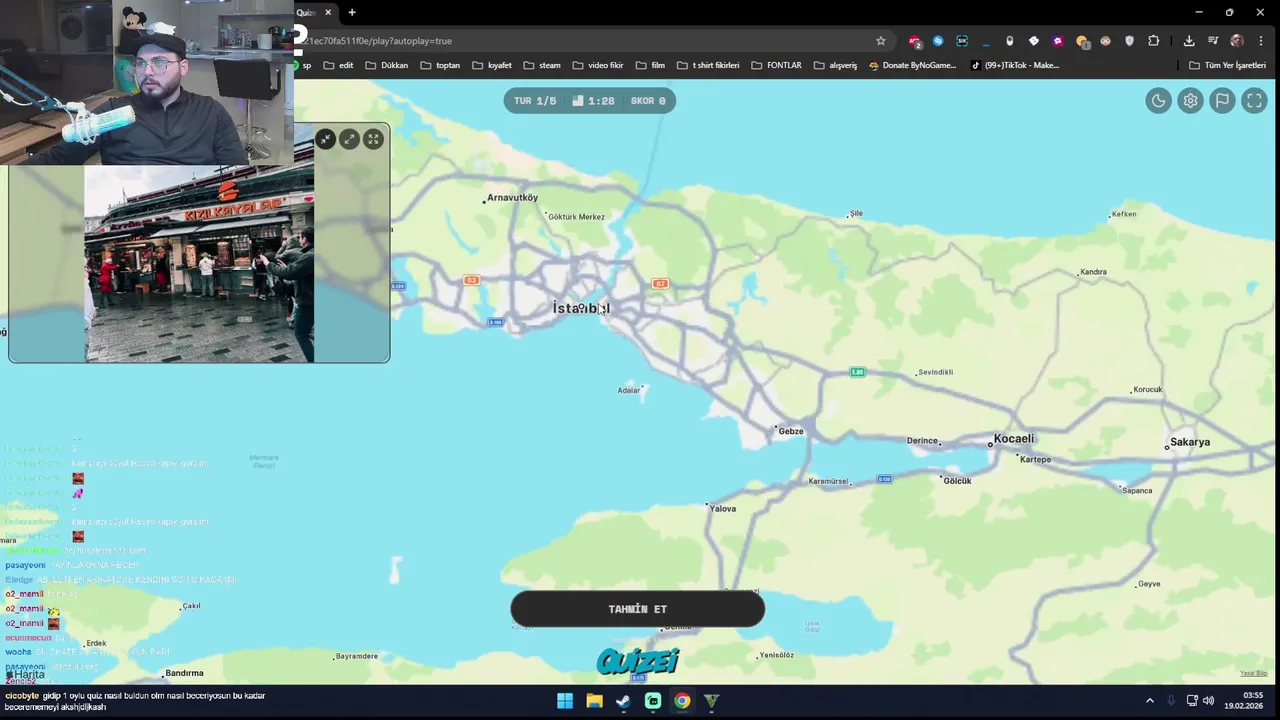Open Steam from the taskbar
Viewport: 1280px width, 720px height.
pos(623,701)
